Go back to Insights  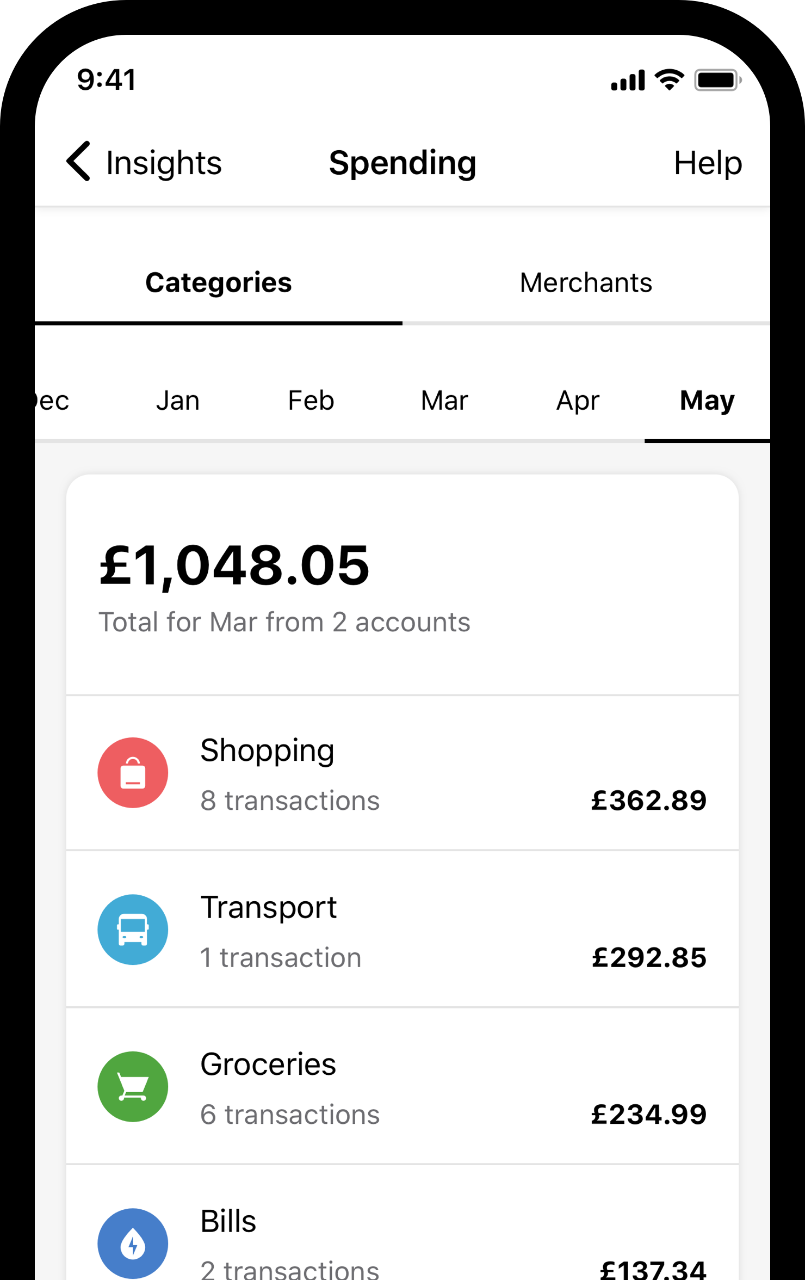pos(144,163)
